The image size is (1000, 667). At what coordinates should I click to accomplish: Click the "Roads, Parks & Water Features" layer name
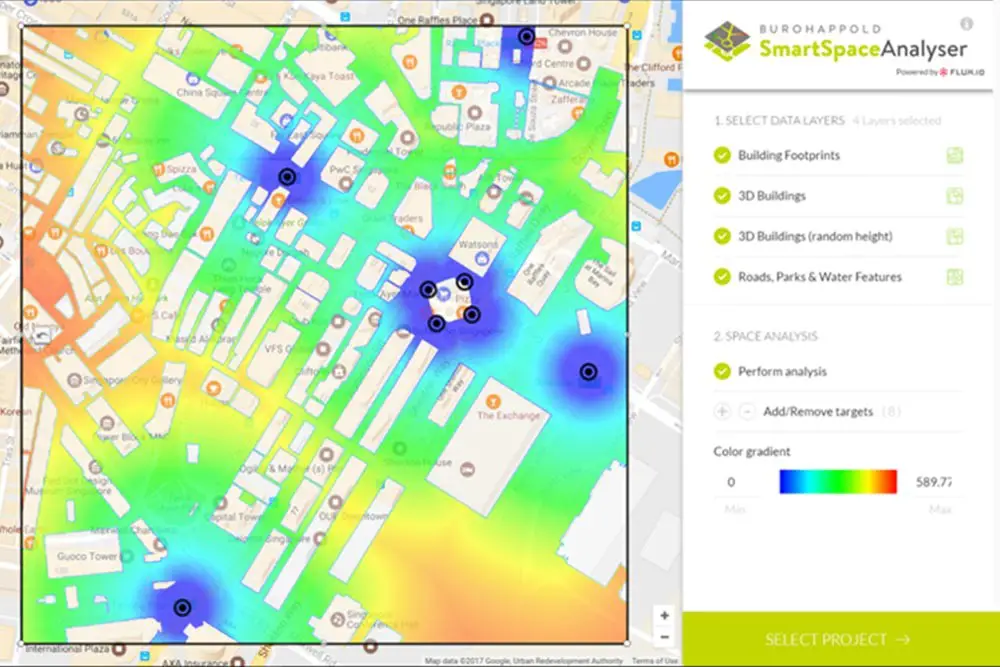[820, 277]
